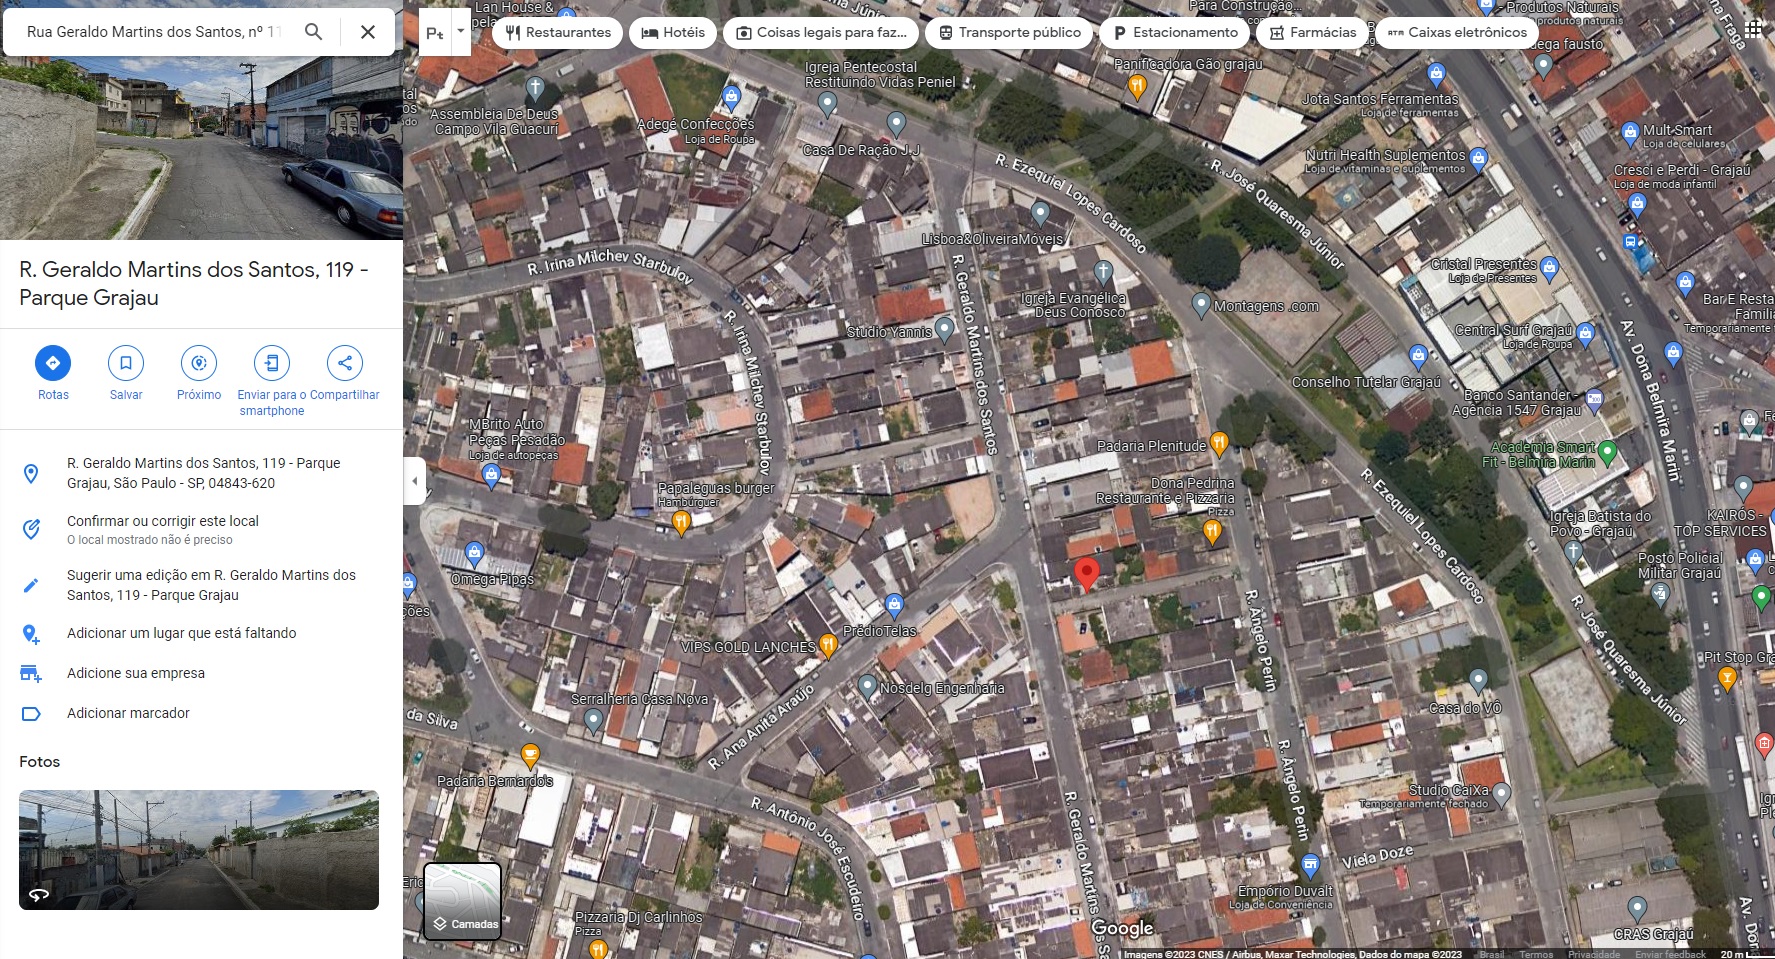Open the Camadas layers switcher
The width and height of the screenshot is (1775, 959).
point(462,901)
